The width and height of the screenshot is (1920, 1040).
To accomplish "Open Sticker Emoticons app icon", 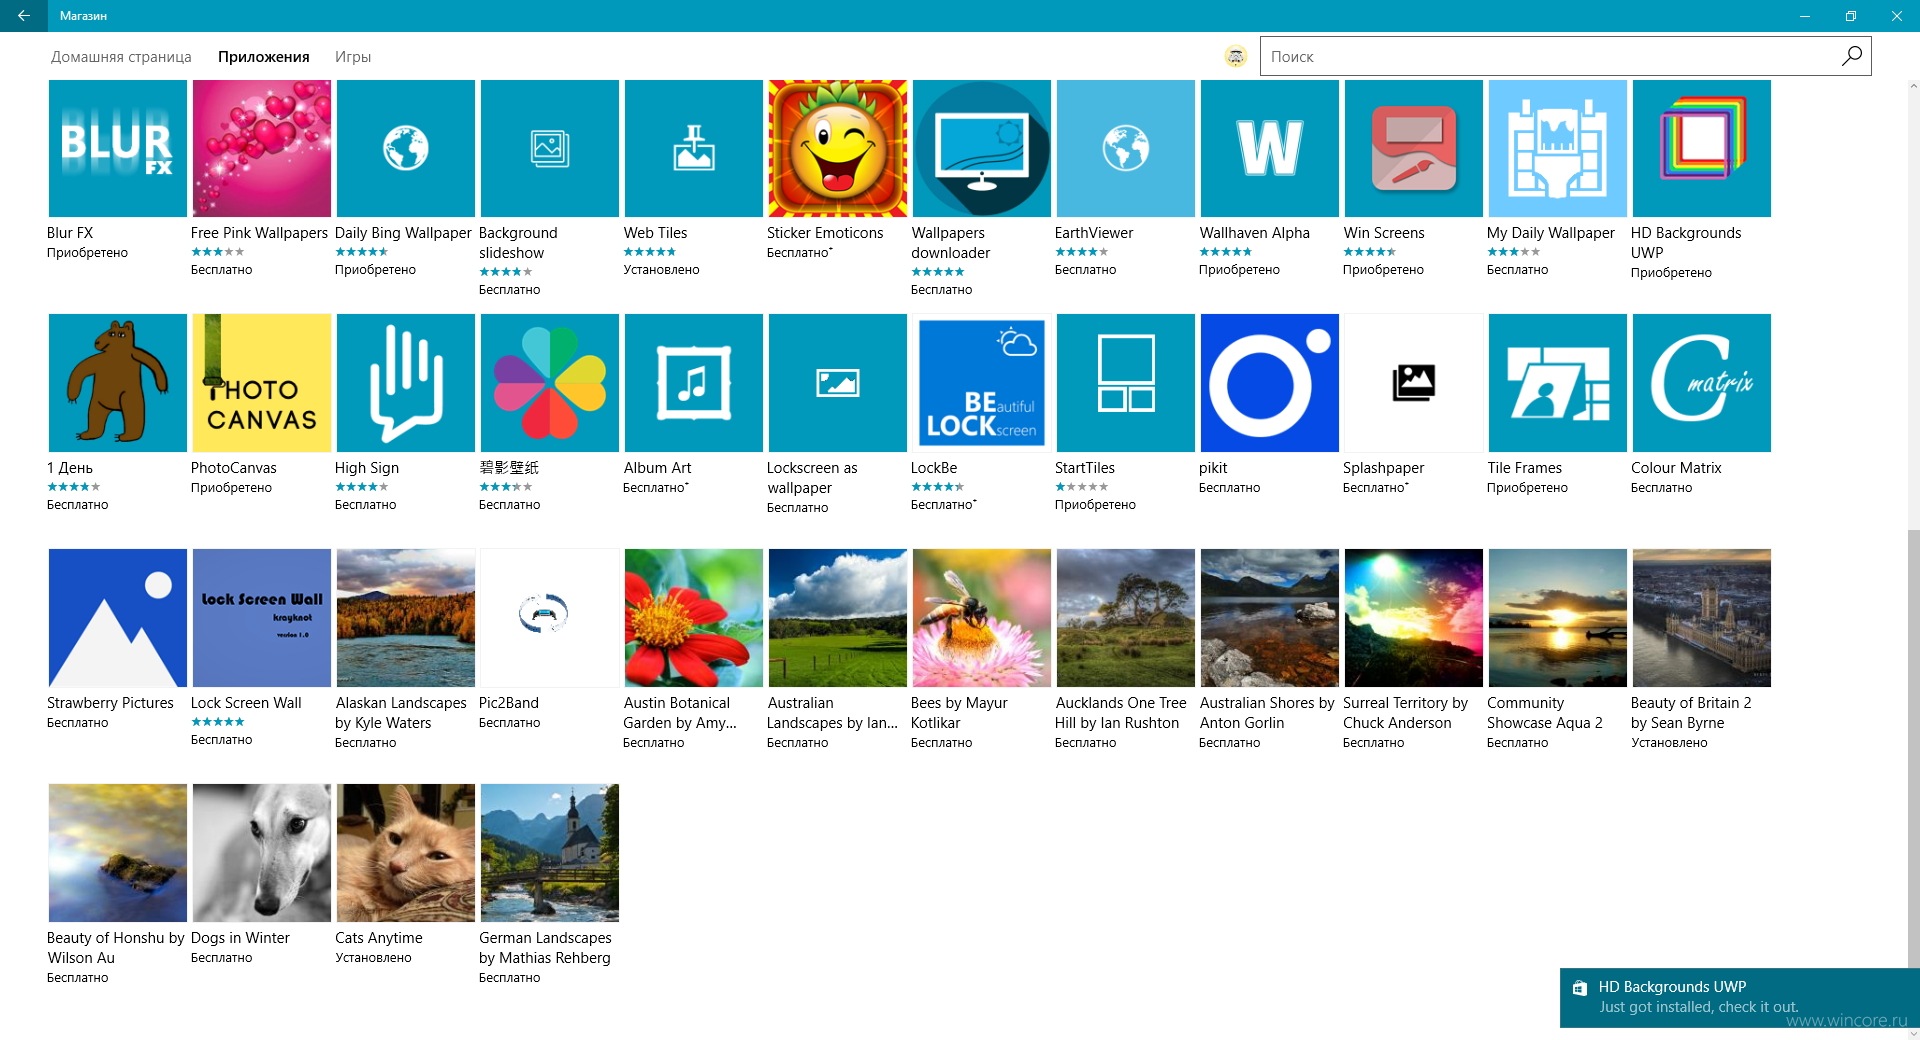I will (838, 148).
